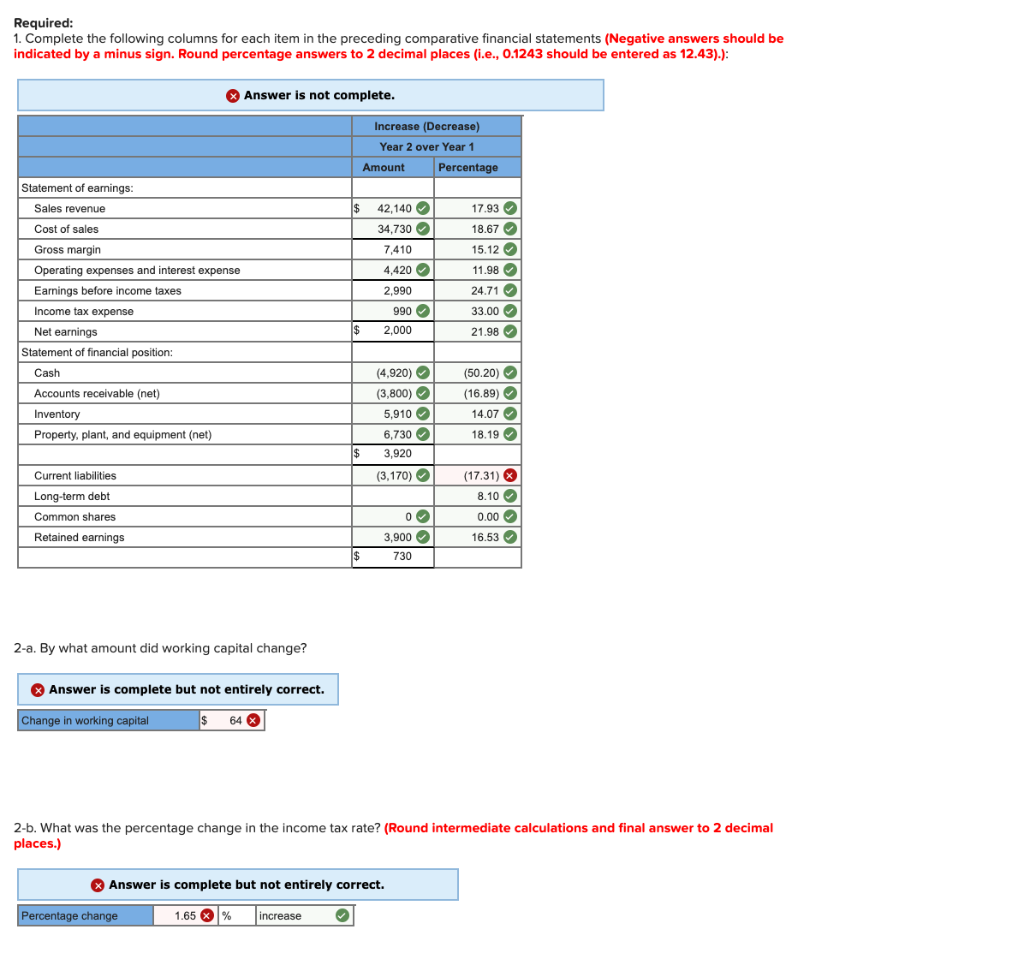Click the green checkmark beside Sales revenue amount
The height and width of the screenshot is (971, 1024).
(x=424, y=208)
